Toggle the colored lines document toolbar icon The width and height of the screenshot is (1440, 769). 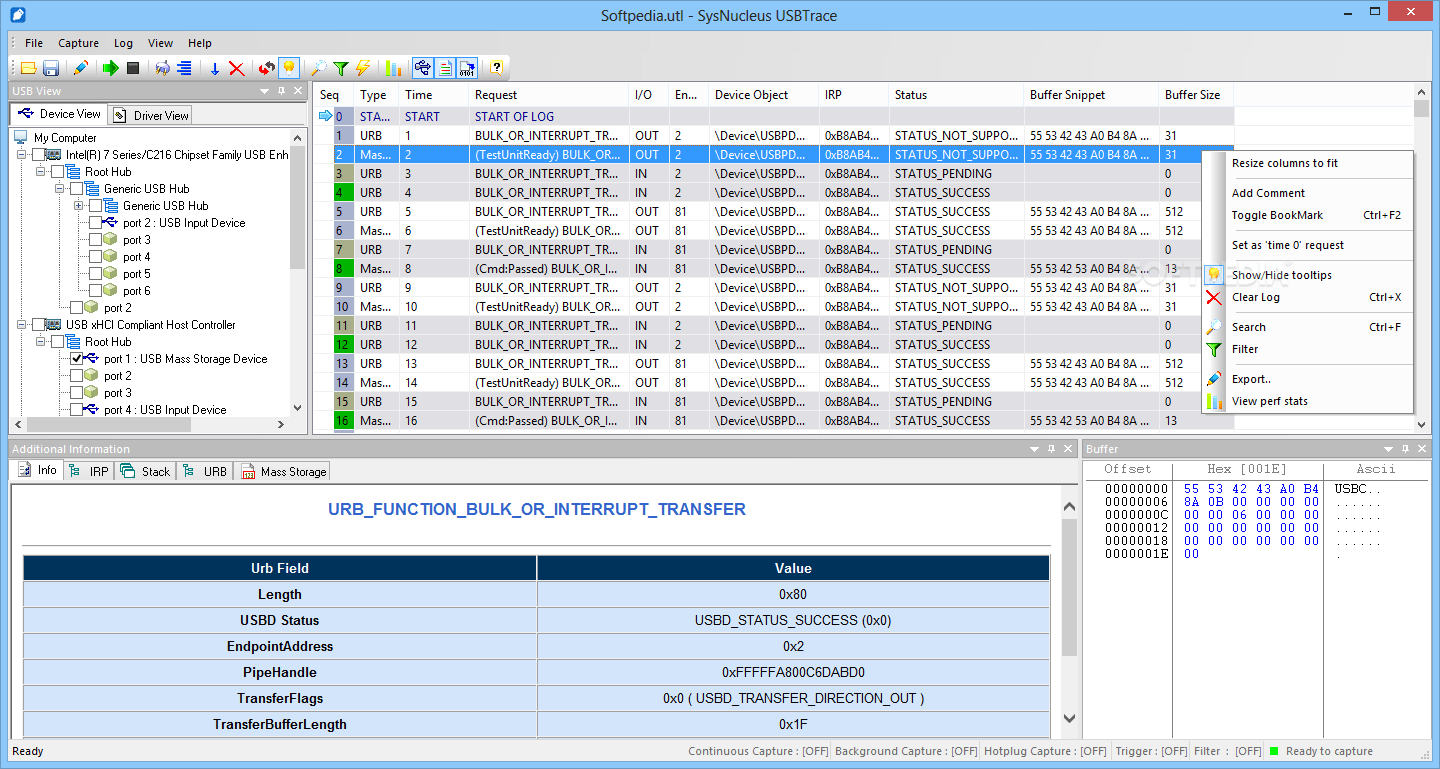click(x=445, y=68)
